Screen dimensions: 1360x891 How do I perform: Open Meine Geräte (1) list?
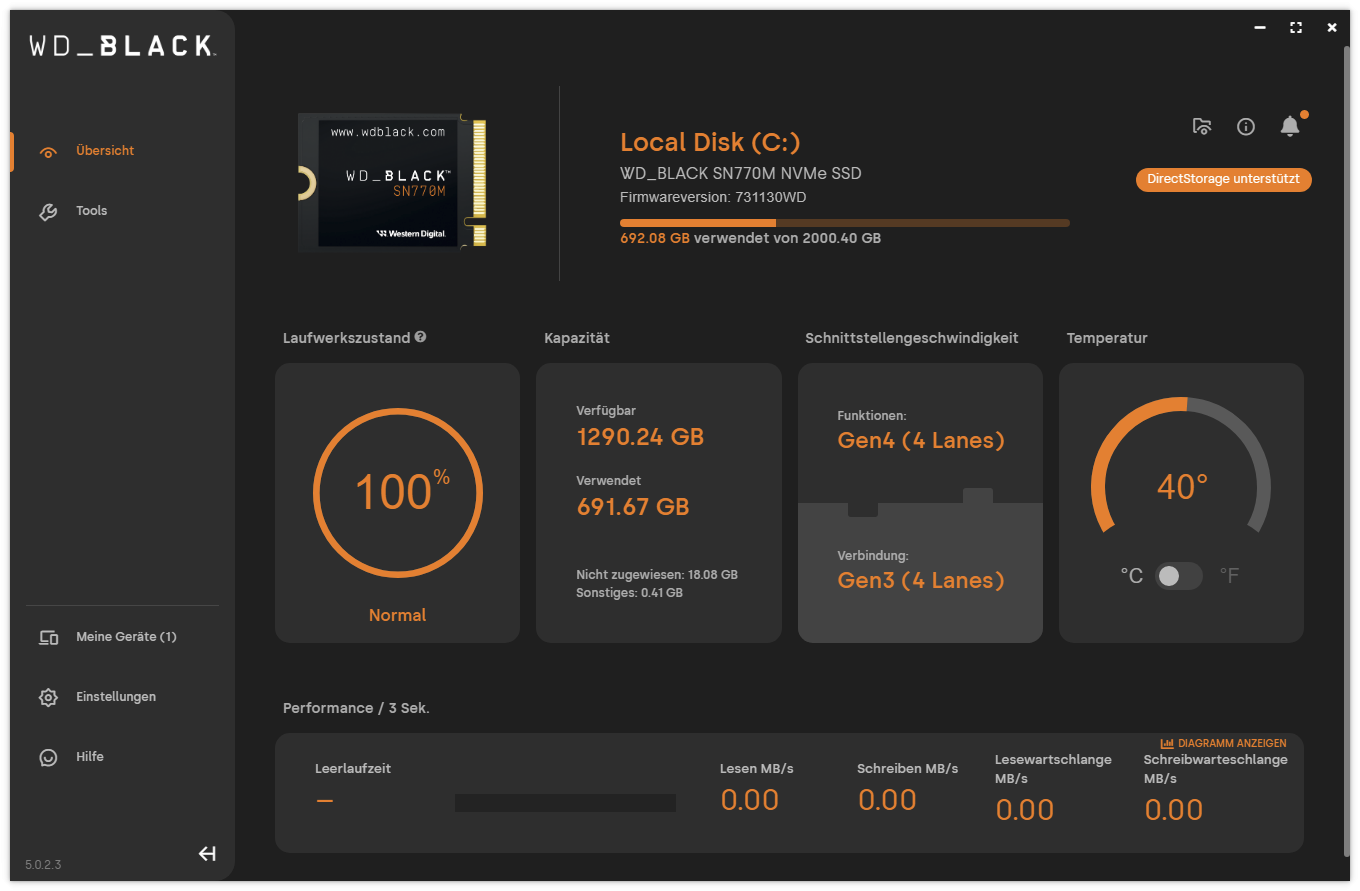point(126,637)
